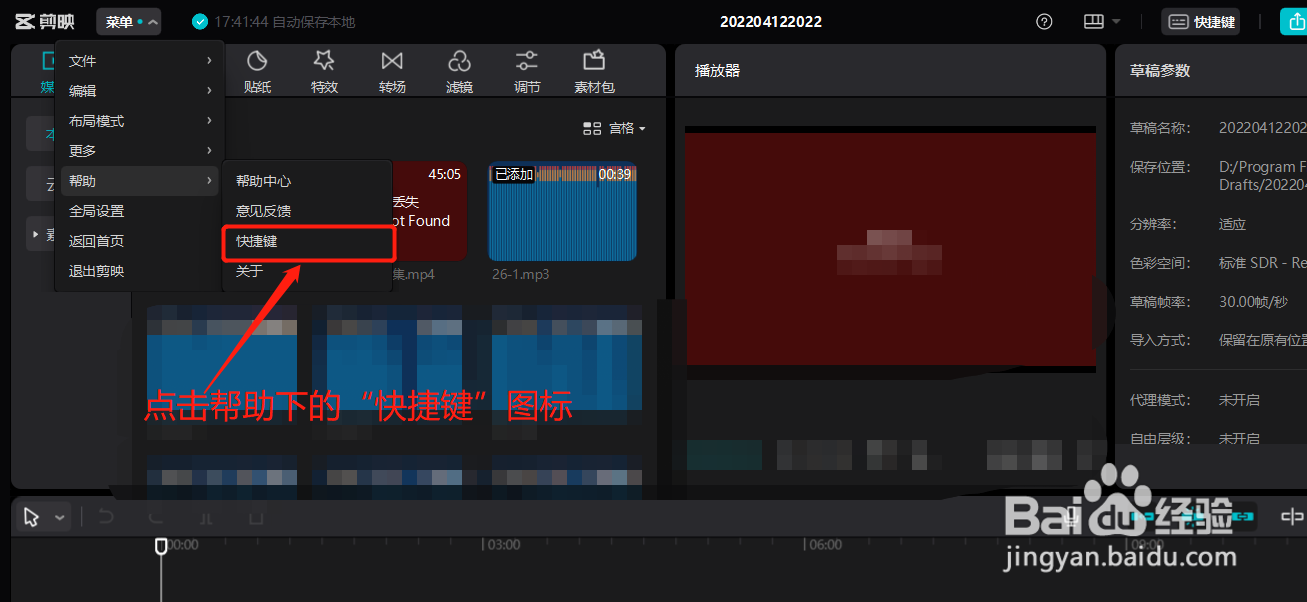Image resolution: width=1307 pixels, height=602 pixels.
Task: Click 快捷键 in the help submenu
Action: tap(308, 241)
